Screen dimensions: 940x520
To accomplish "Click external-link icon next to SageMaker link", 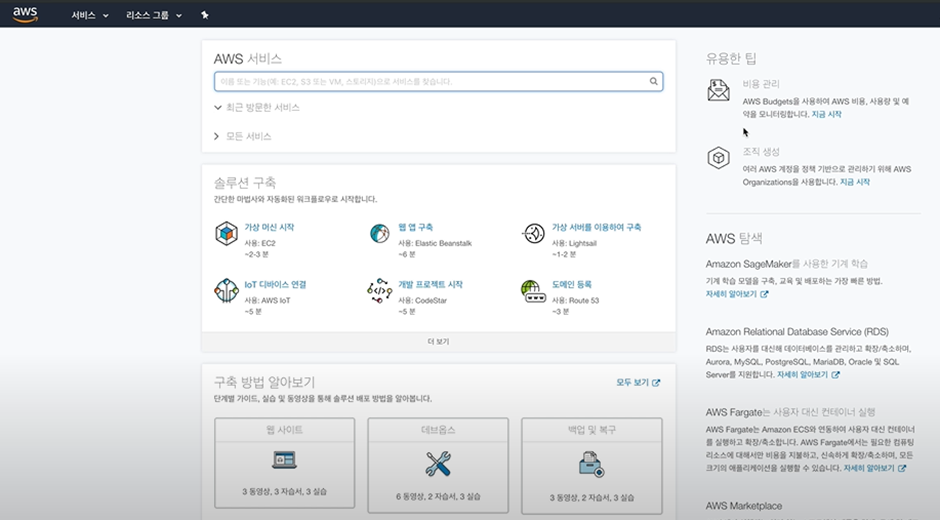I will click(x=764, y=294).
